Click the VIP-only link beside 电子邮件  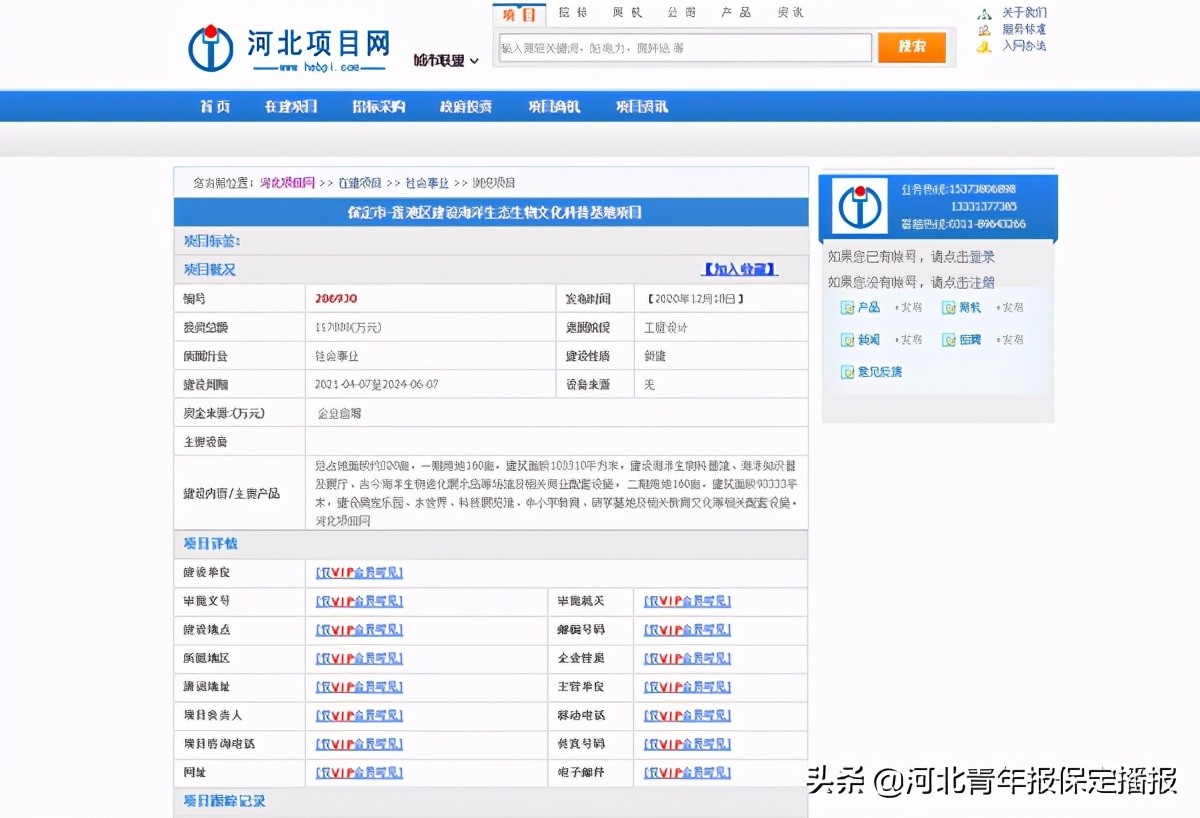(687, 773)
